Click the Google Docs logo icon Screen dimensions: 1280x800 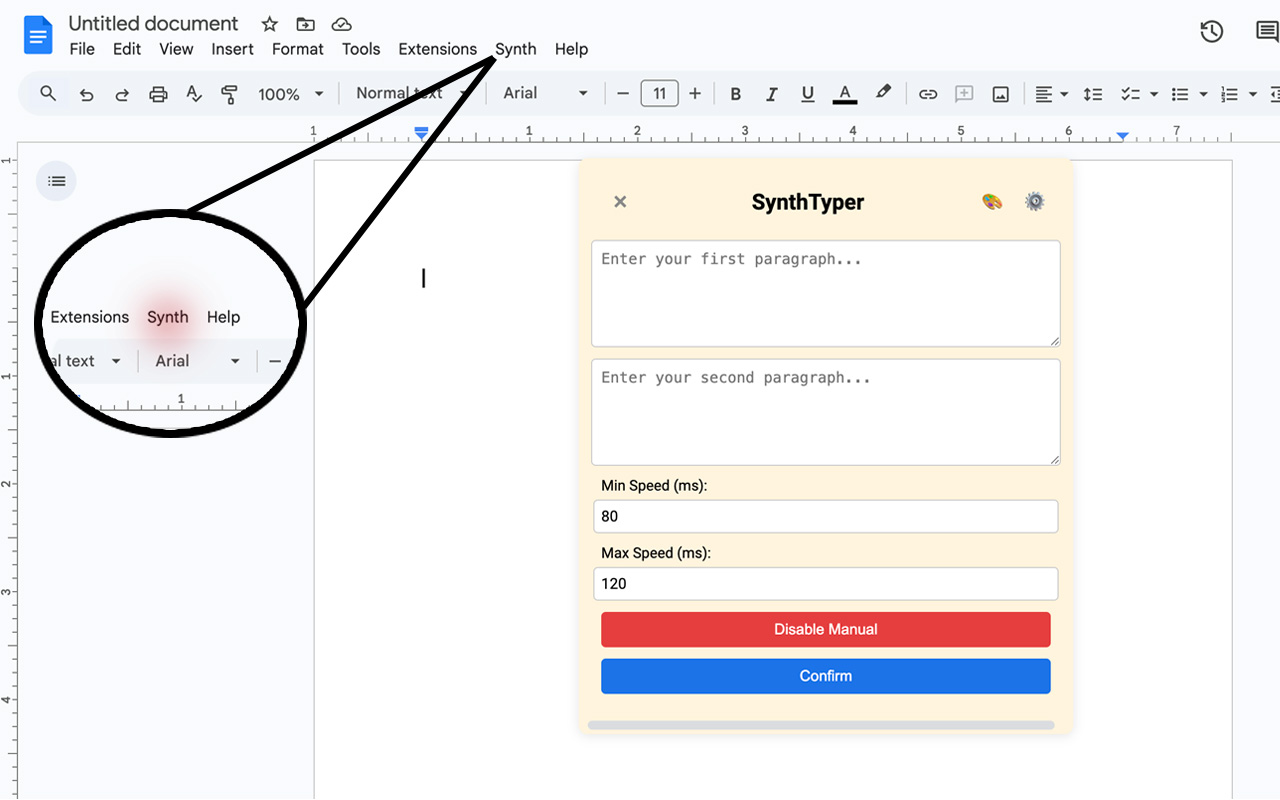(x=38, y=34)
